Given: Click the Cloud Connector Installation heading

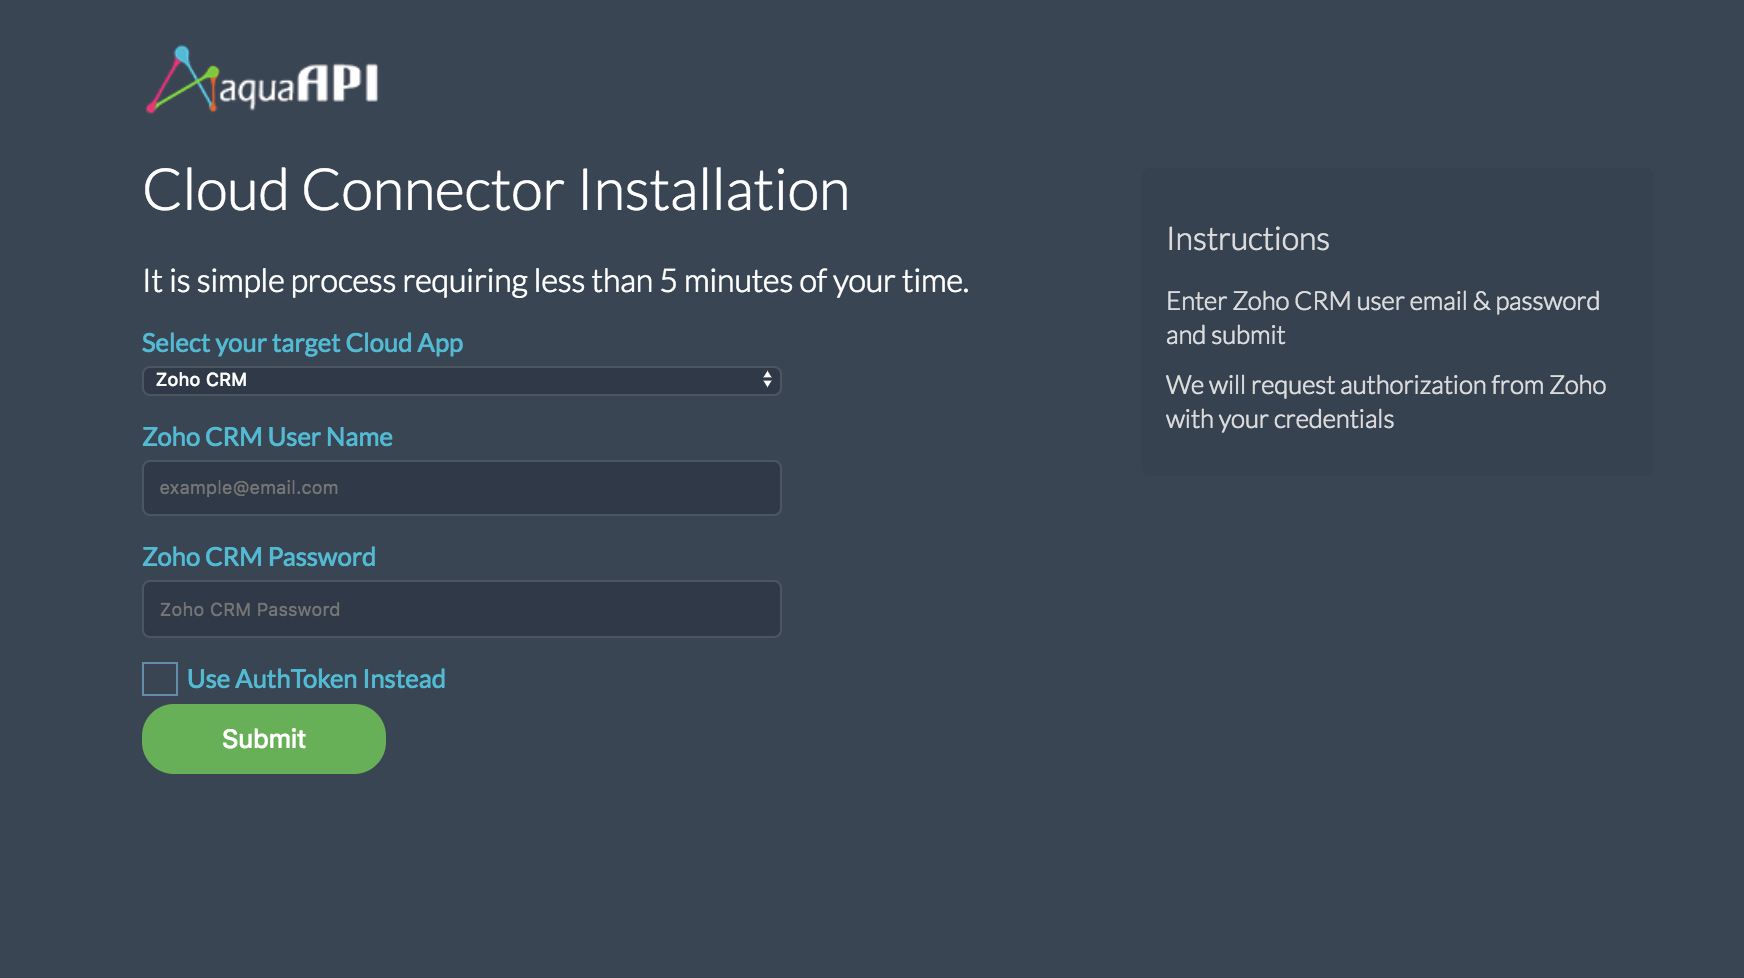Looking at the screenshot, I should 495,190.
